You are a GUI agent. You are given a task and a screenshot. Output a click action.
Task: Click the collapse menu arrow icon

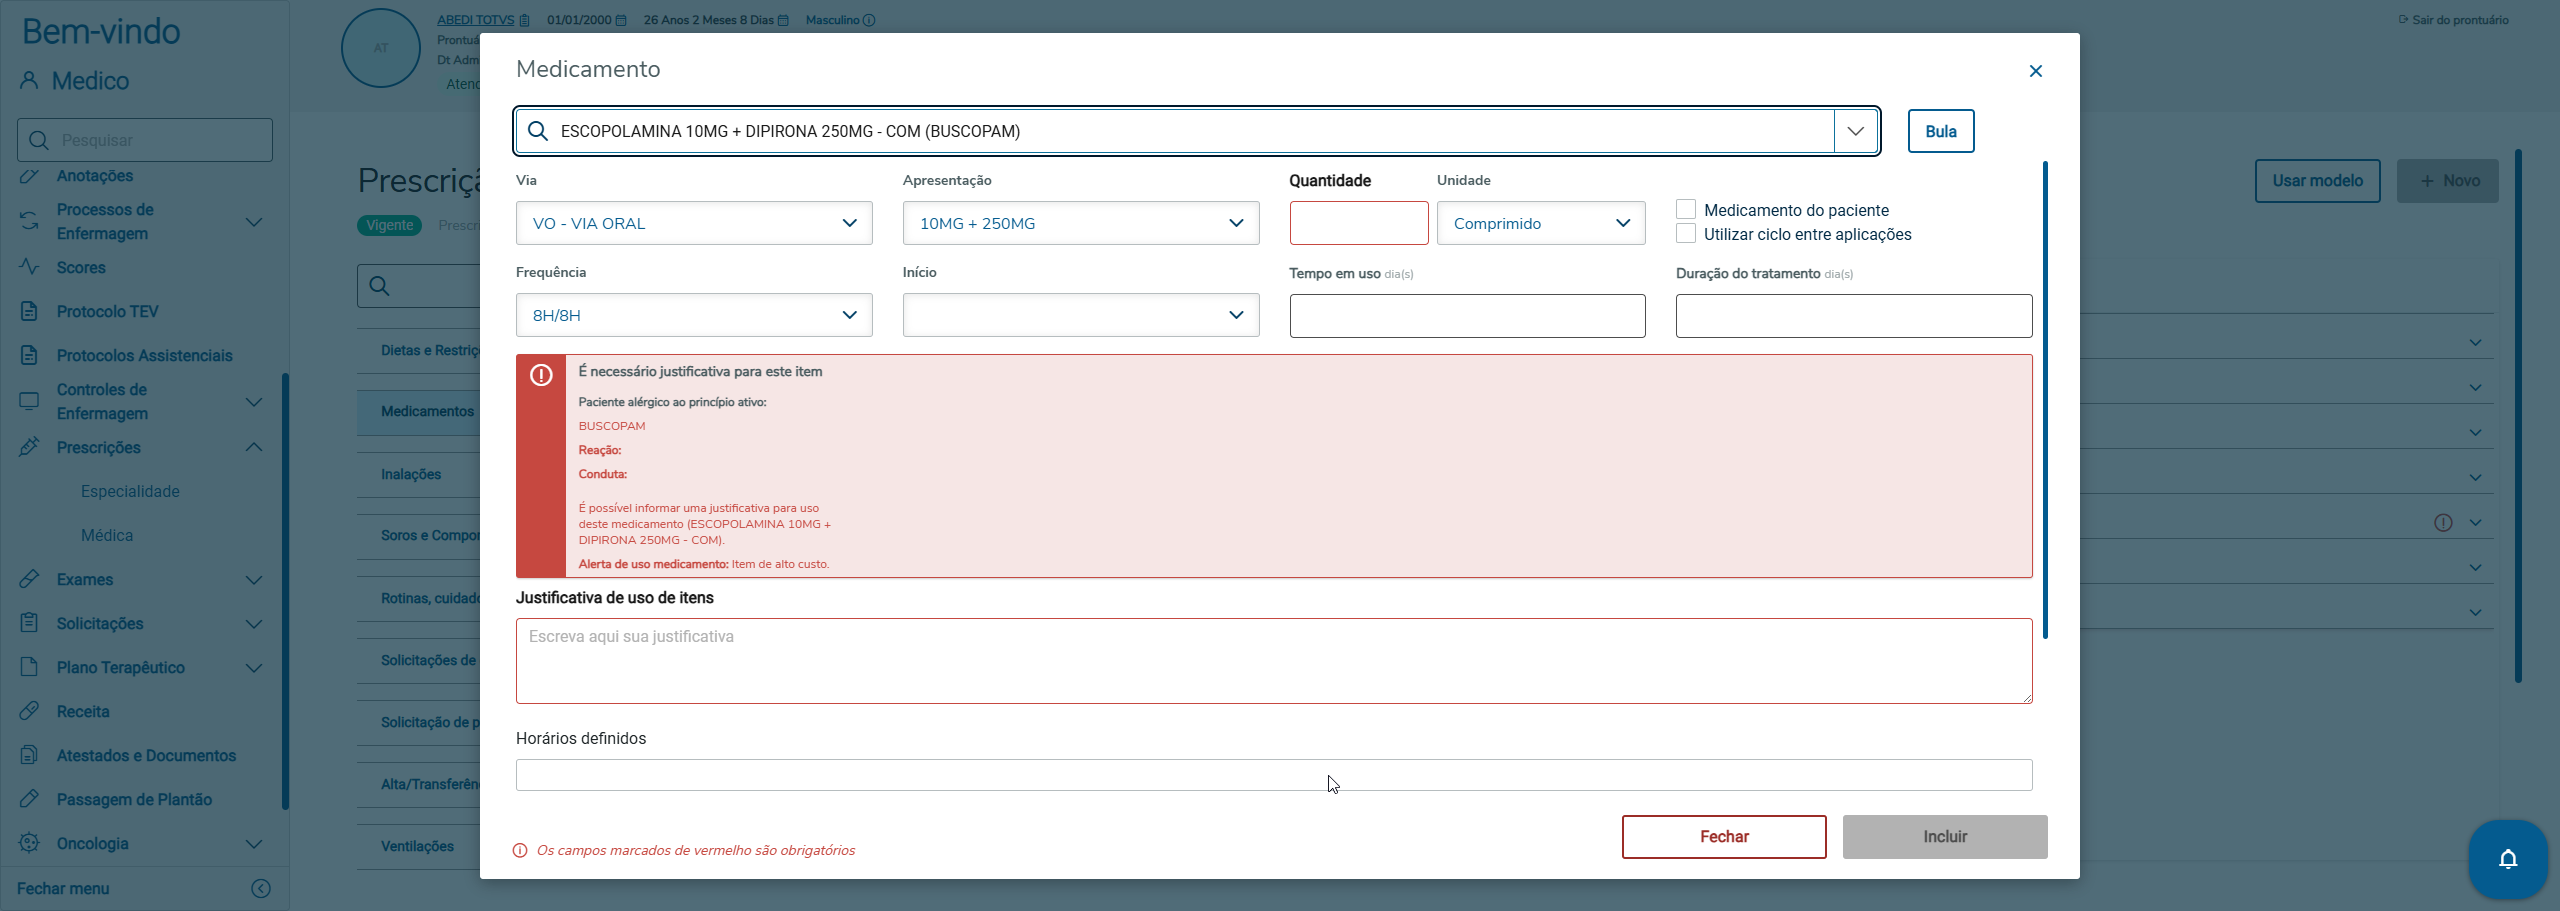(261, 888)
